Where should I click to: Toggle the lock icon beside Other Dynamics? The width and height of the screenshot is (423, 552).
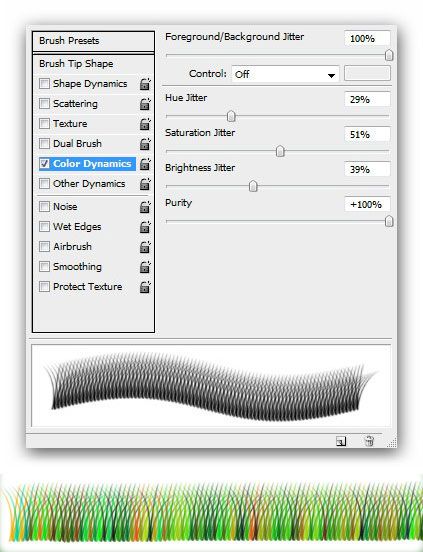[x=145, y=184]
